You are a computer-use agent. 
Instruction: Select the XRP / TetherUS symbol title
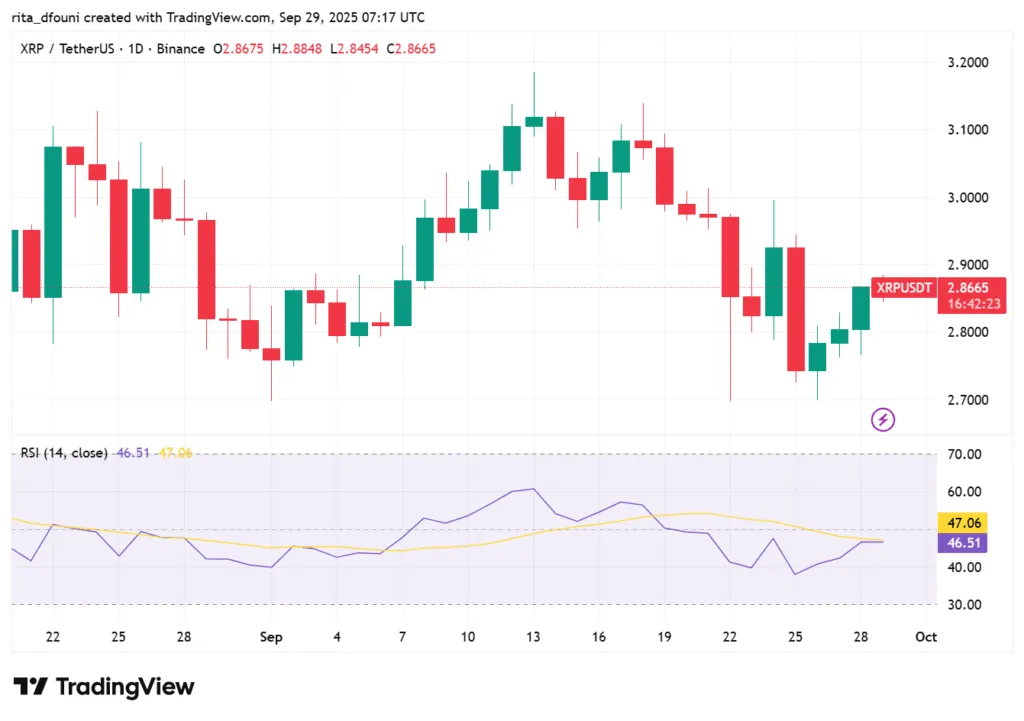tap(67, 49)
